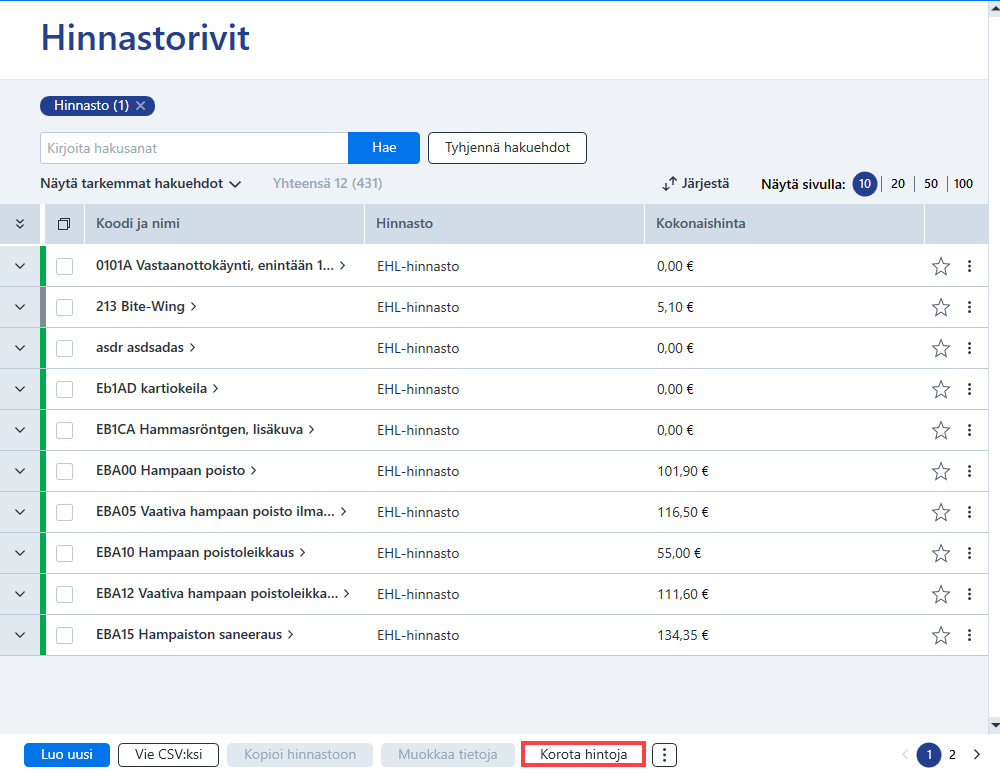Show 50 rows per page

pos(931,184)
